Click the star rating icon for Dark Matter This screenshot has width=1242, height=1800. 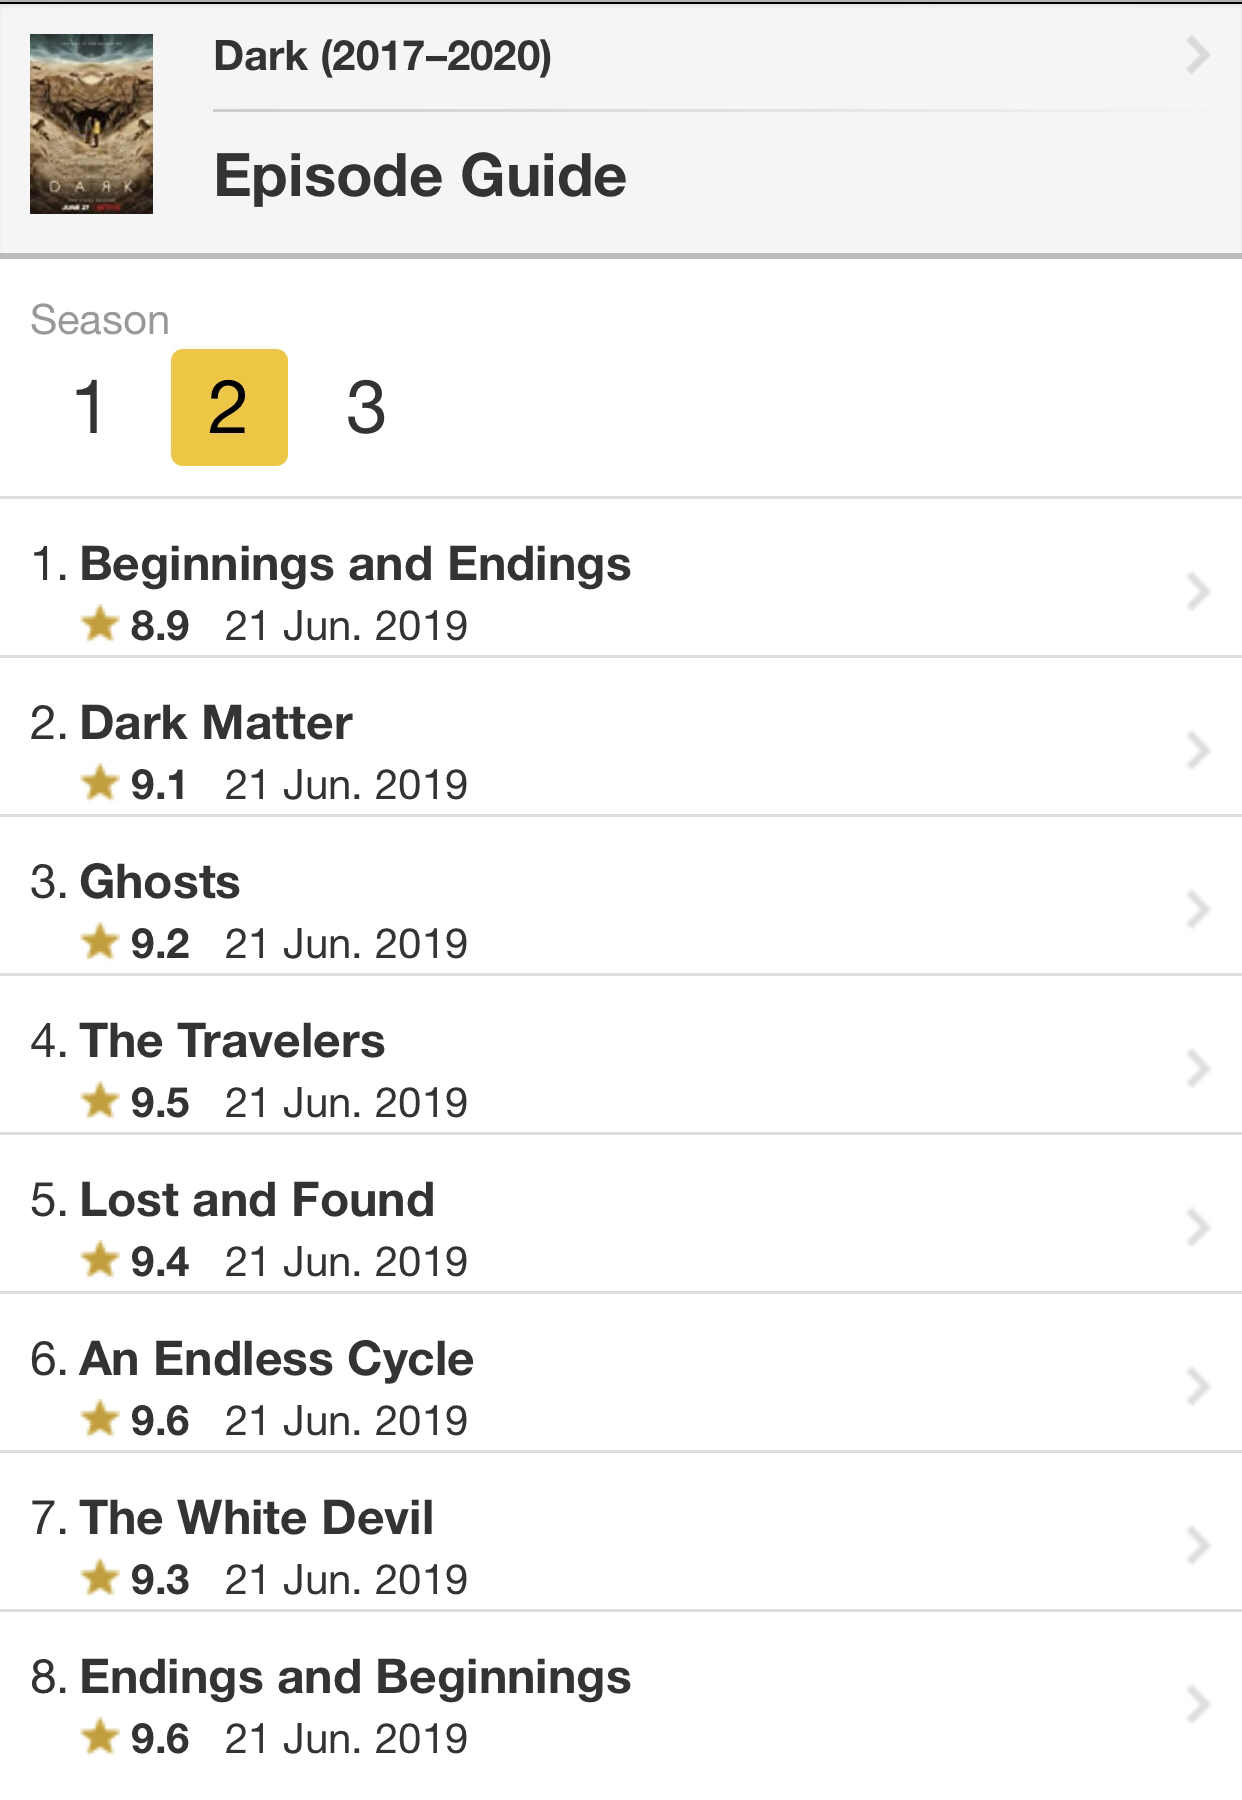point(100,783)
